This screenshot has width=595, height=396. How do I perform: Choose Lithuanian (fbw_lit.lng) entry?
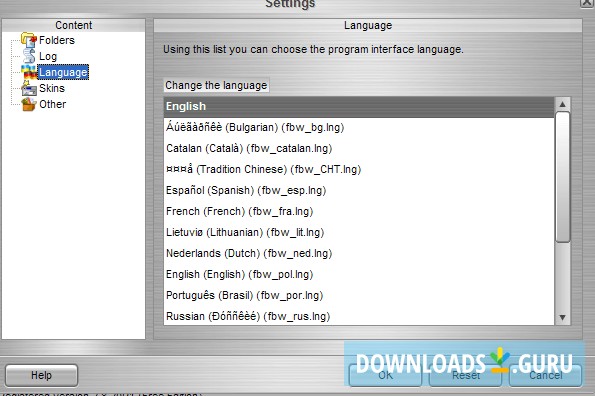coord(359,232)
